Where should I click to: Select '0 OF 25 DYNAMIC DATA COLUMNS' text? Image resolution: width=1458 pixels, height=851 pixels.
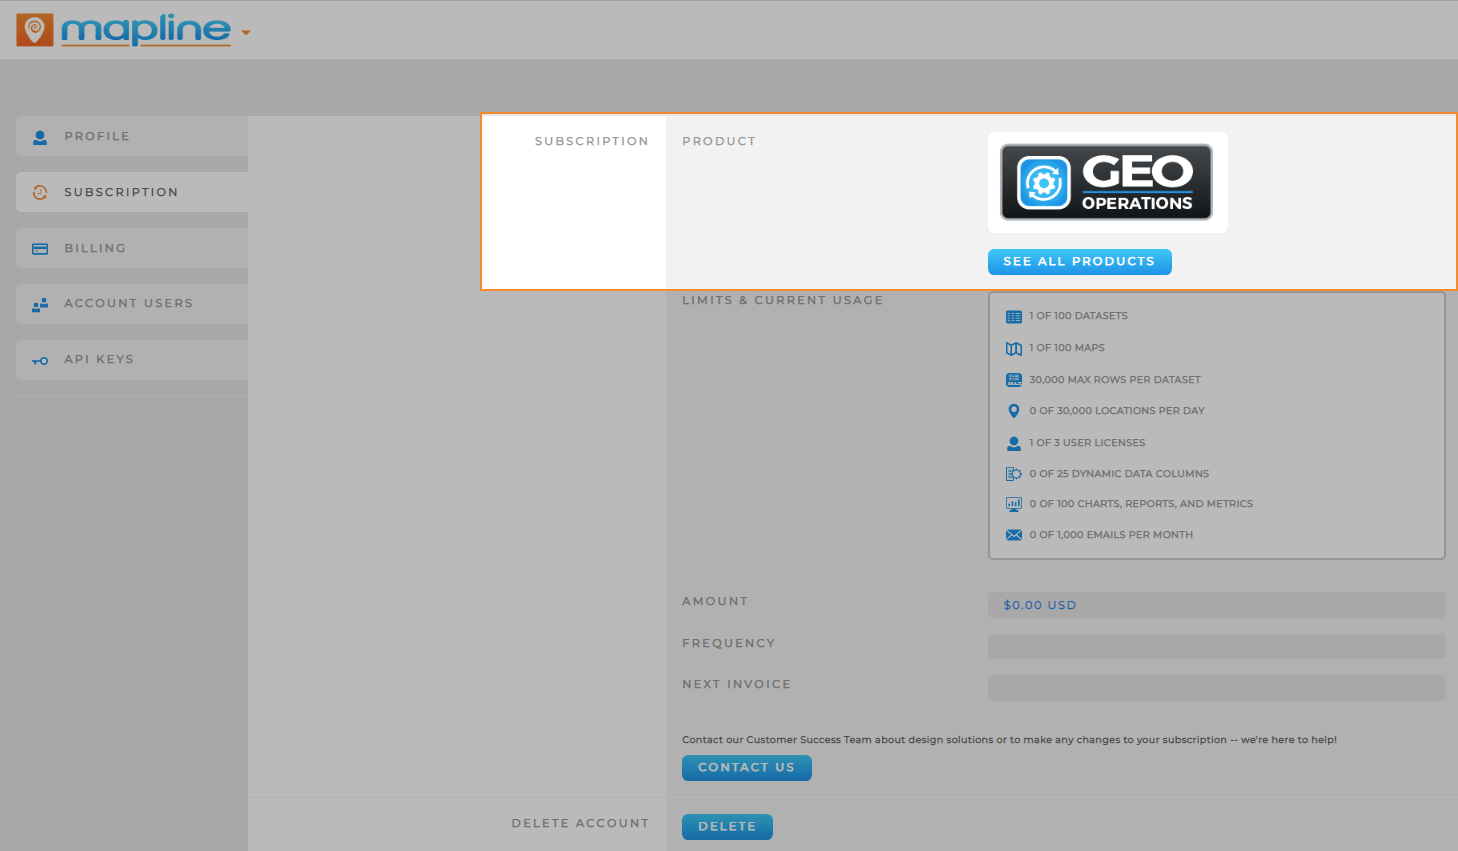pos(1119,474)
